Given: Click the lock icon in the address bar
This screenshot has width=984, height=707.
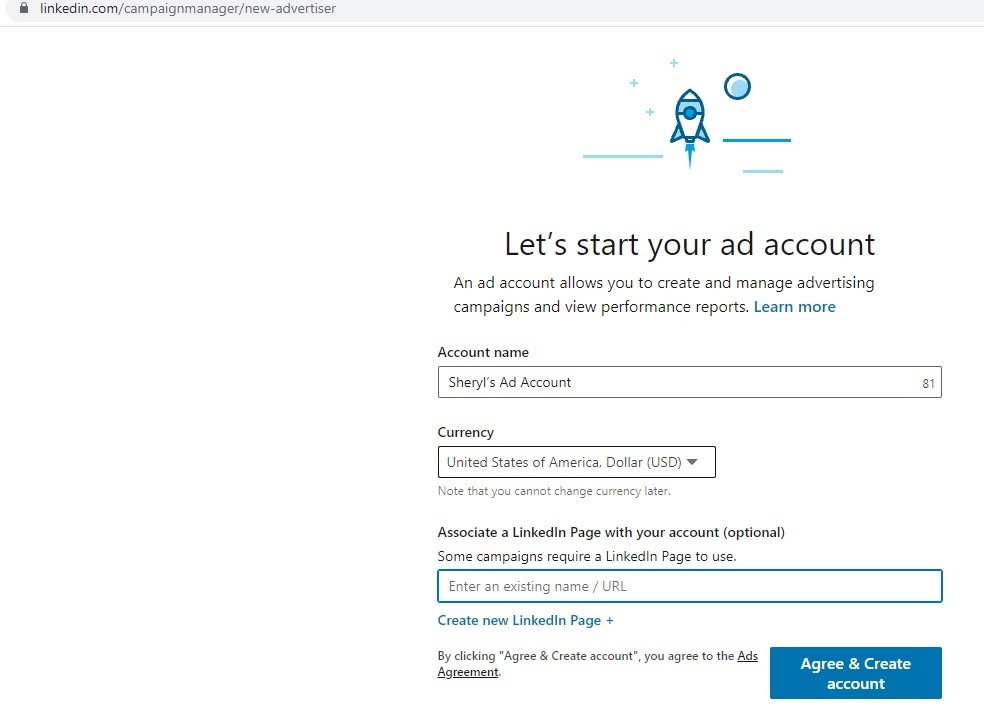Looking at the screenshot, I should [x=25, y=9].
